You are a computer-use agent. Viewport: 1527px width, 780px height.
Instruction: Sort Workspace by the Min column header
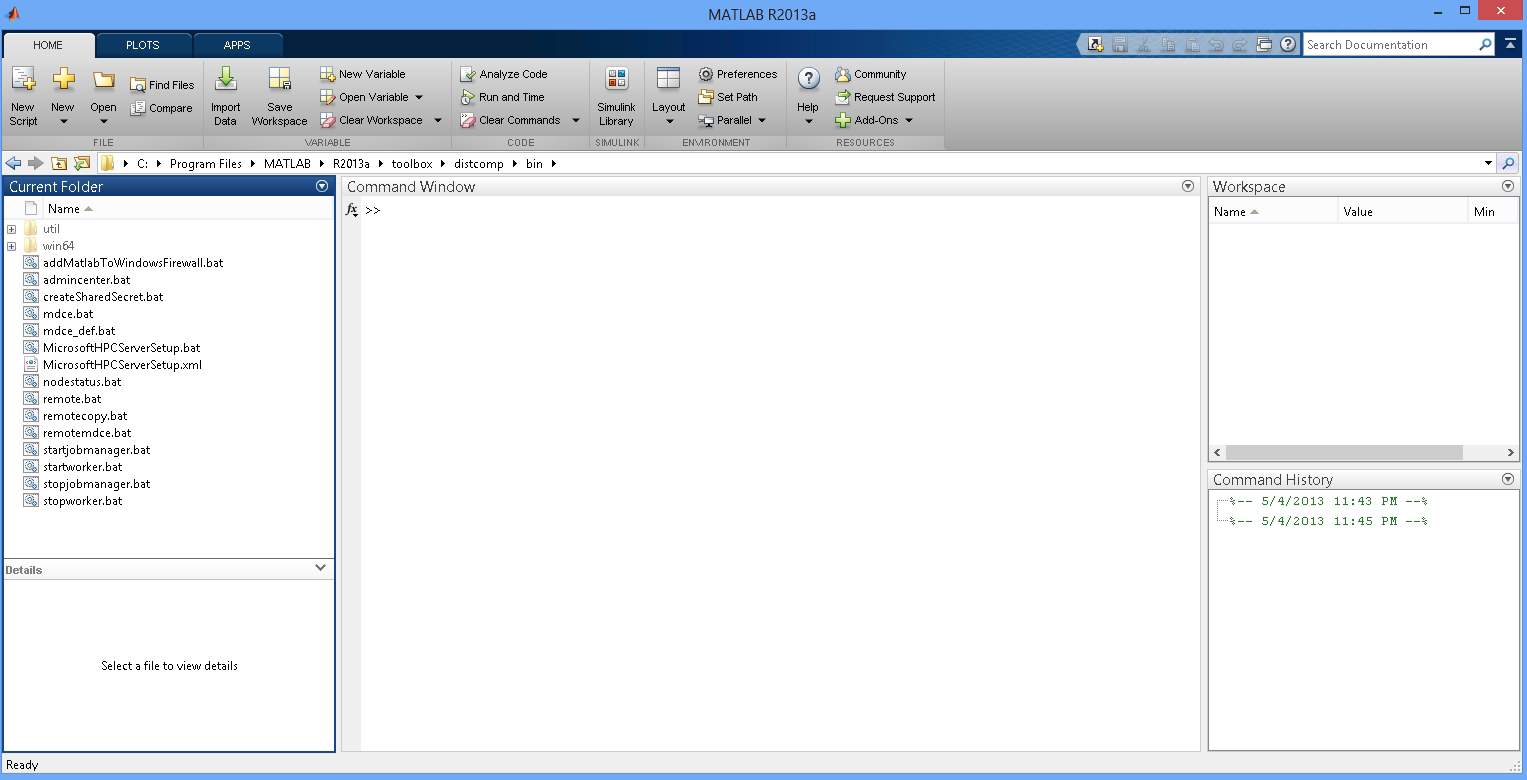[1493, 211]
